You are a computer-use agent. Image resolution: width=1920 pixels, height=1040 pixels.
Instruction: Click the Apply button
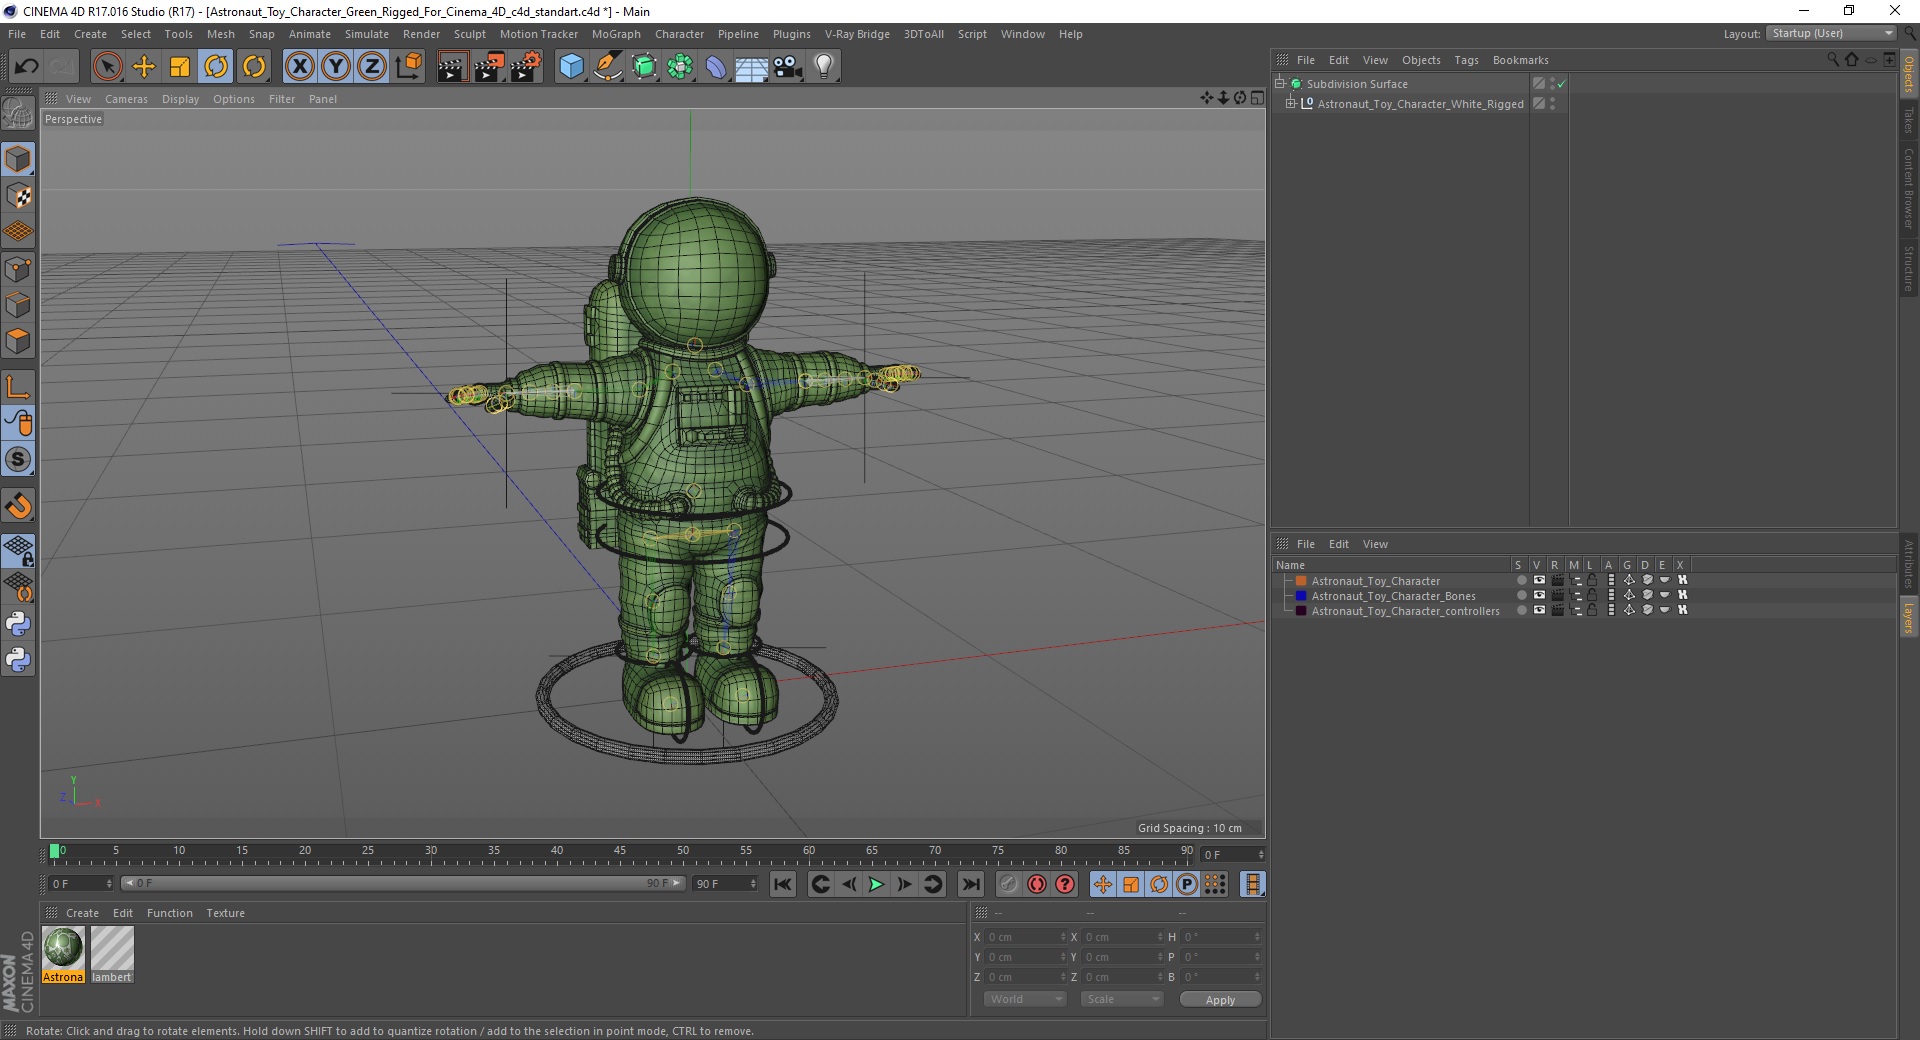(x=1220, y=1000)
